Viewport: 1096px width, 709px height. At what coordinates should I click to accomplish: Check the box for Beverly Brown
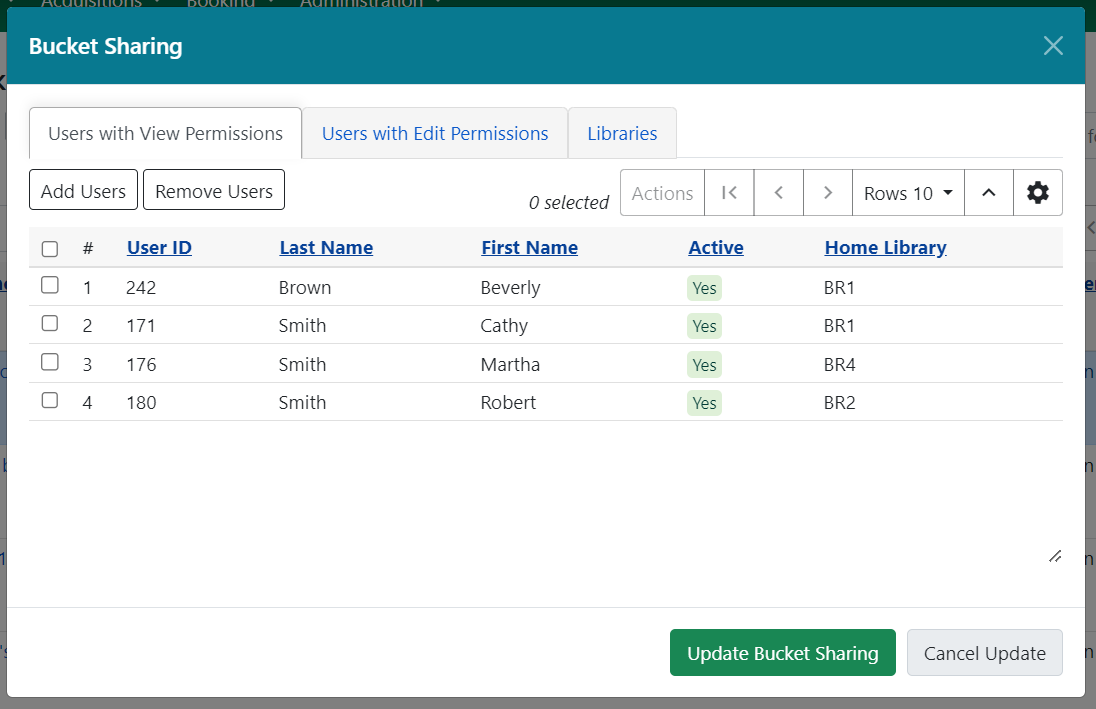(x=50, y=286)
